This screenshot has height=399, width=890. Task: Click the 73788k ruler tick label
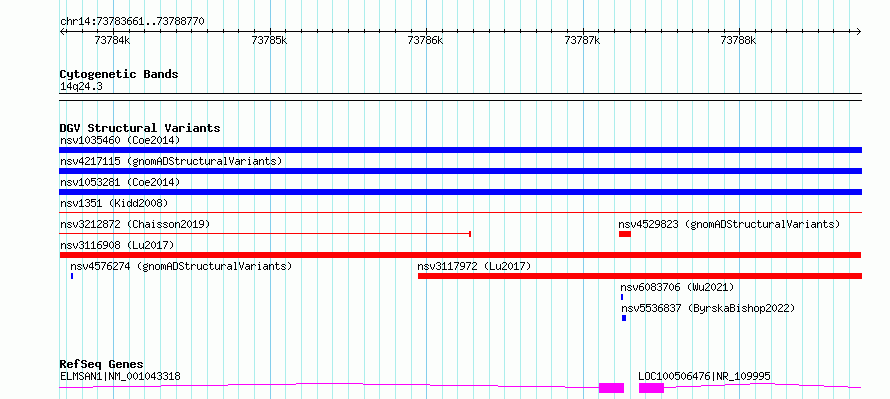pos(738,40)
